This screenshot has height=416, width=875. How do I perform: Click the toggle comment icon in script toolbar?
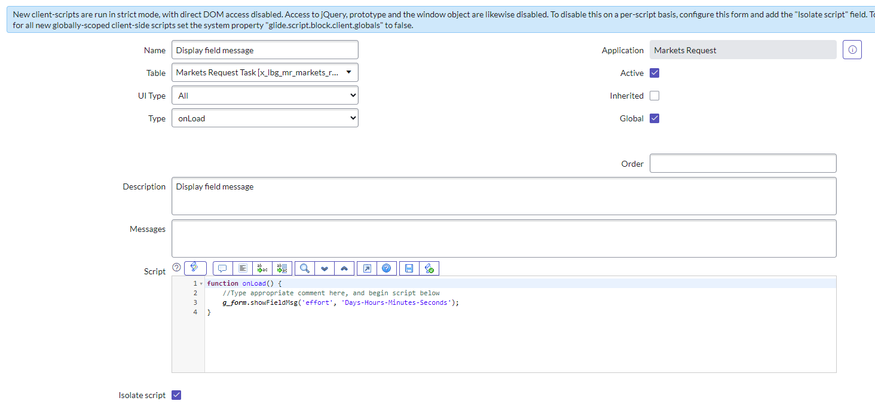tap(222, 268)
